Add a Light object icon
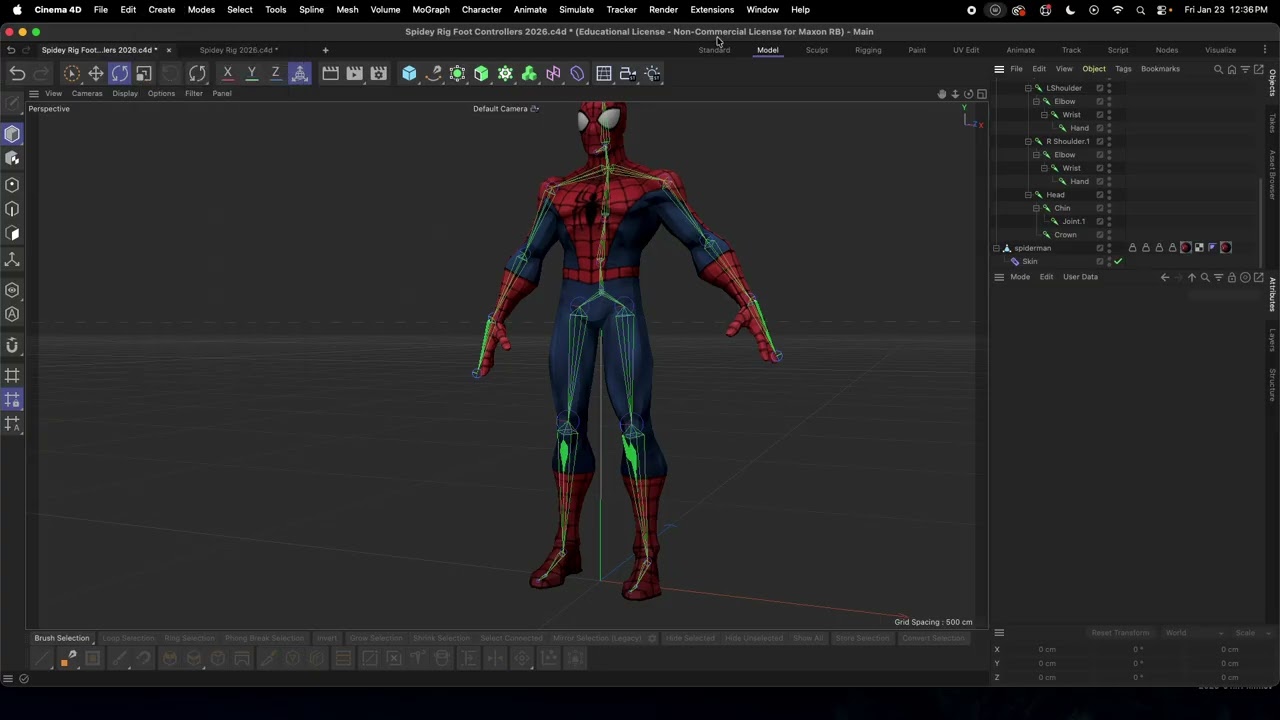1280x720 pixels. pos(652,73)
